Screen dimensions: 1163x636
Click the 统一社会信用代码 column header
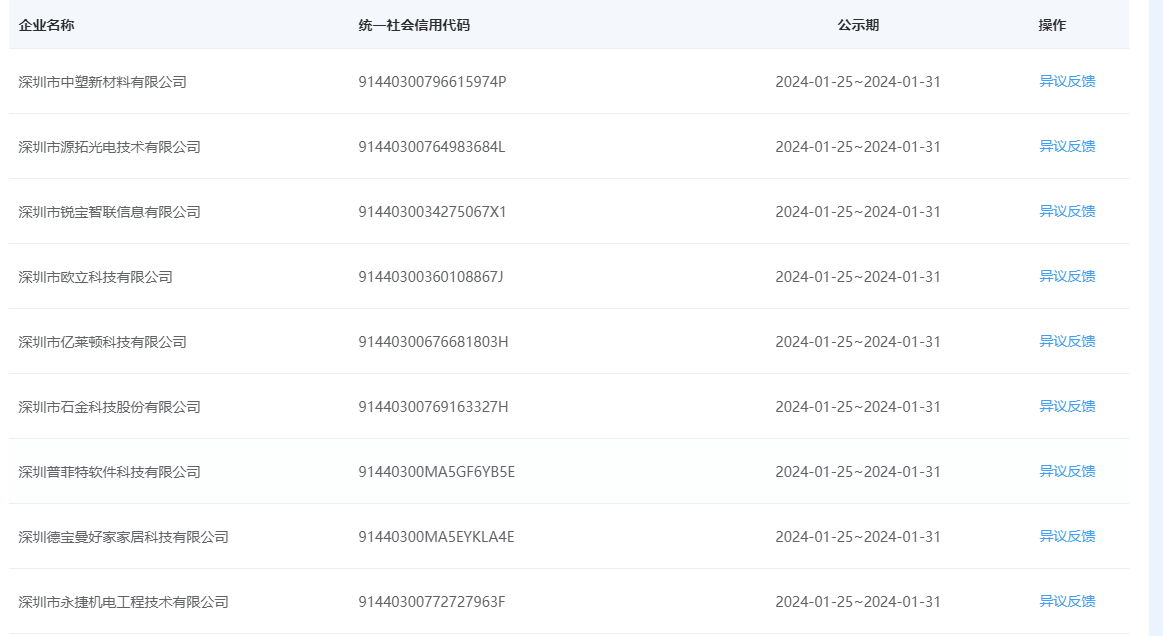click(x=414, y=25)
